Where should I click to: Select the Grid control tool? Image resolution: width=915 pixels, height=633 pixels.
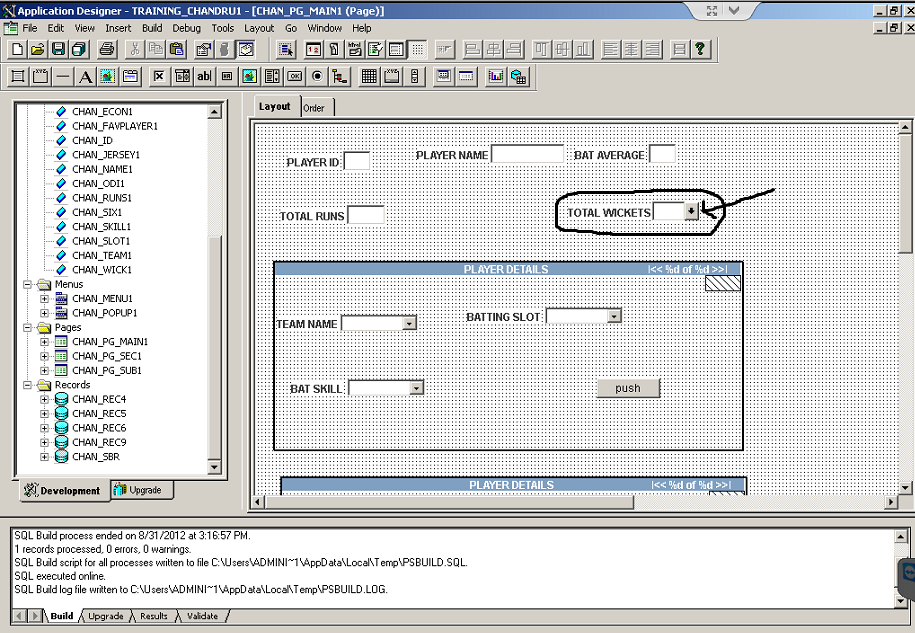tap(368, 76)
